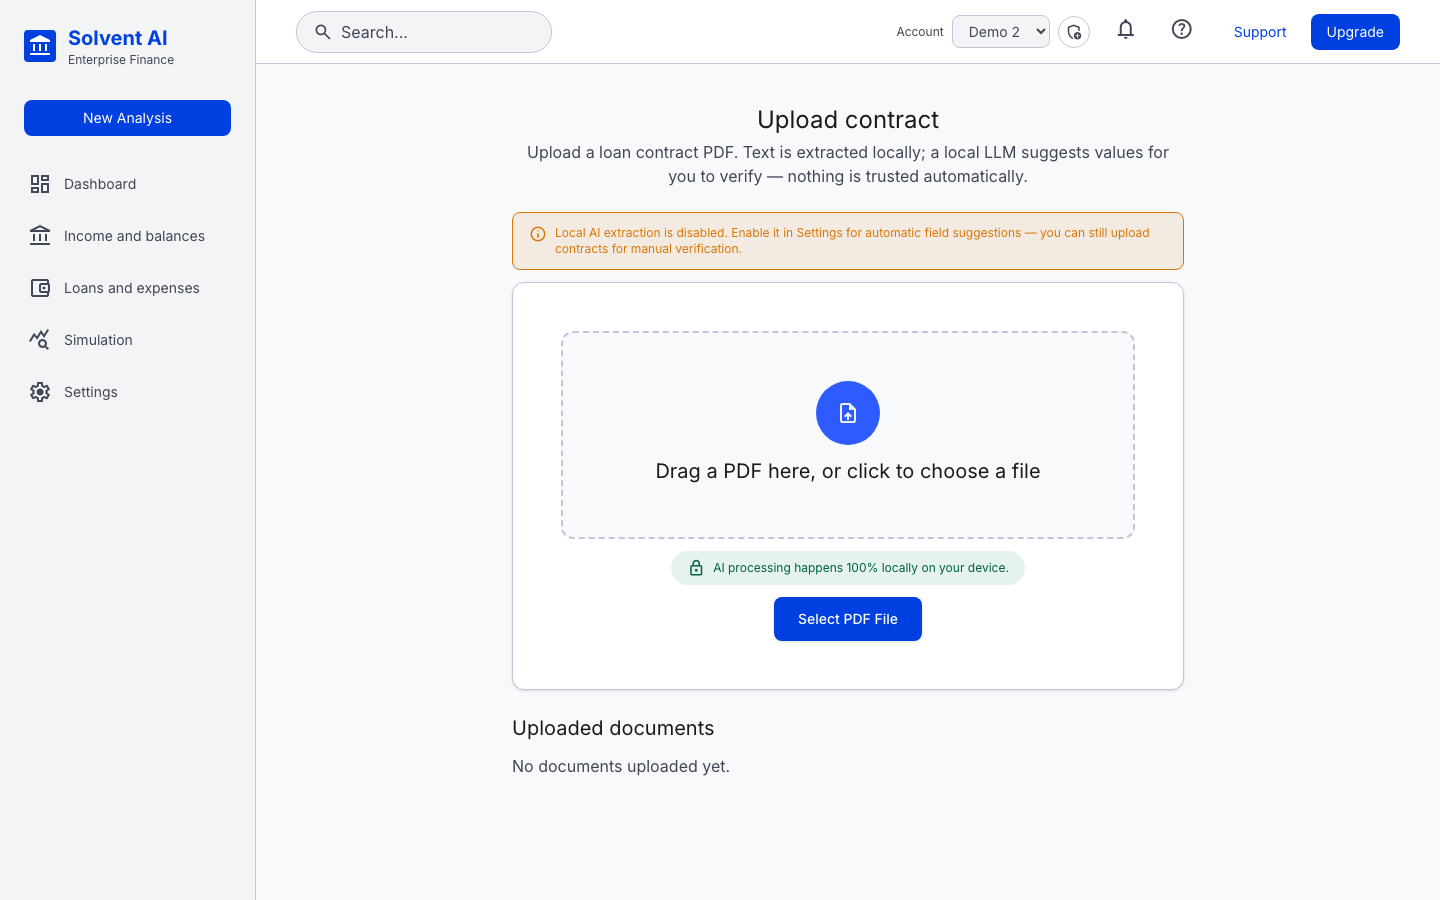The image size is (1440, 900).
Task: Open Income and balances section
Action: [x=127, y=236]
